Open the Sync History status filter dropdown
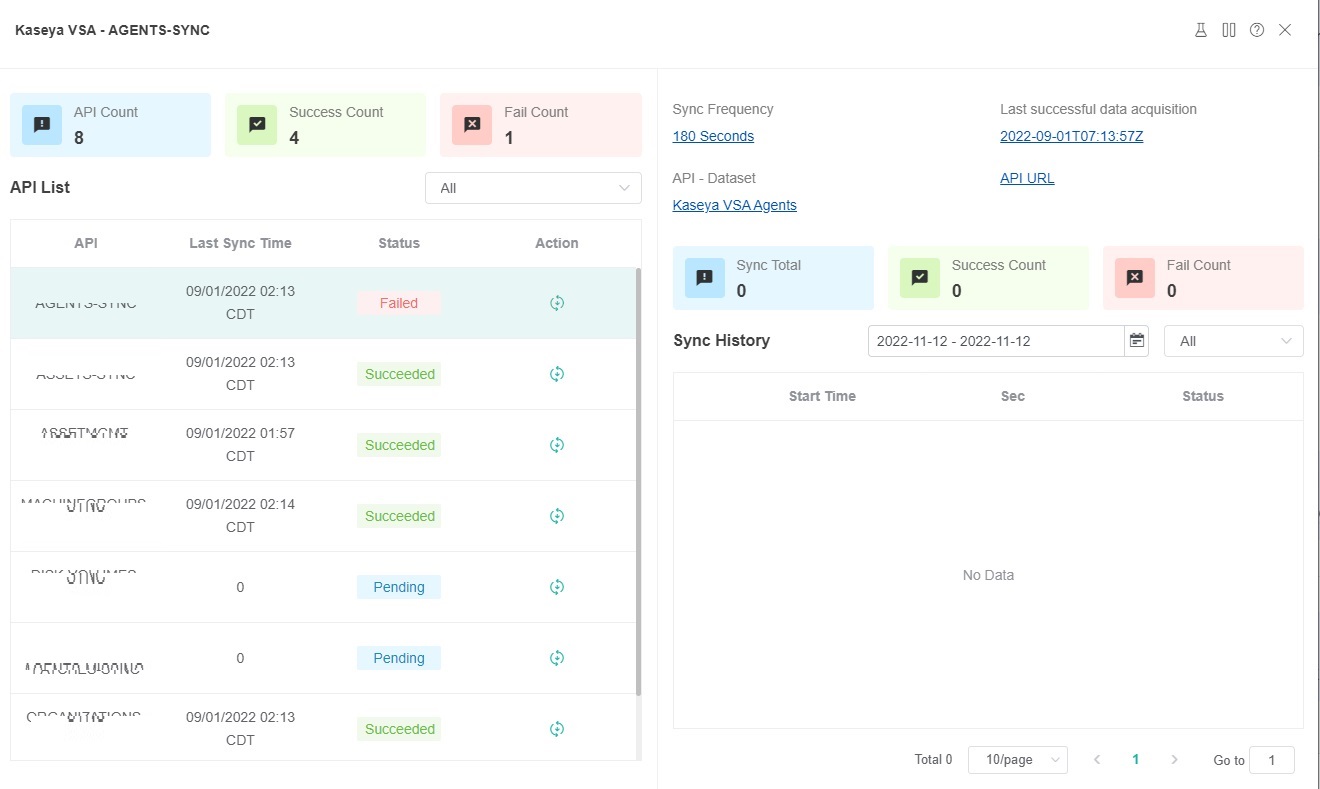This screenshot has width=1320, height=789. click(x=1233, y=341)
